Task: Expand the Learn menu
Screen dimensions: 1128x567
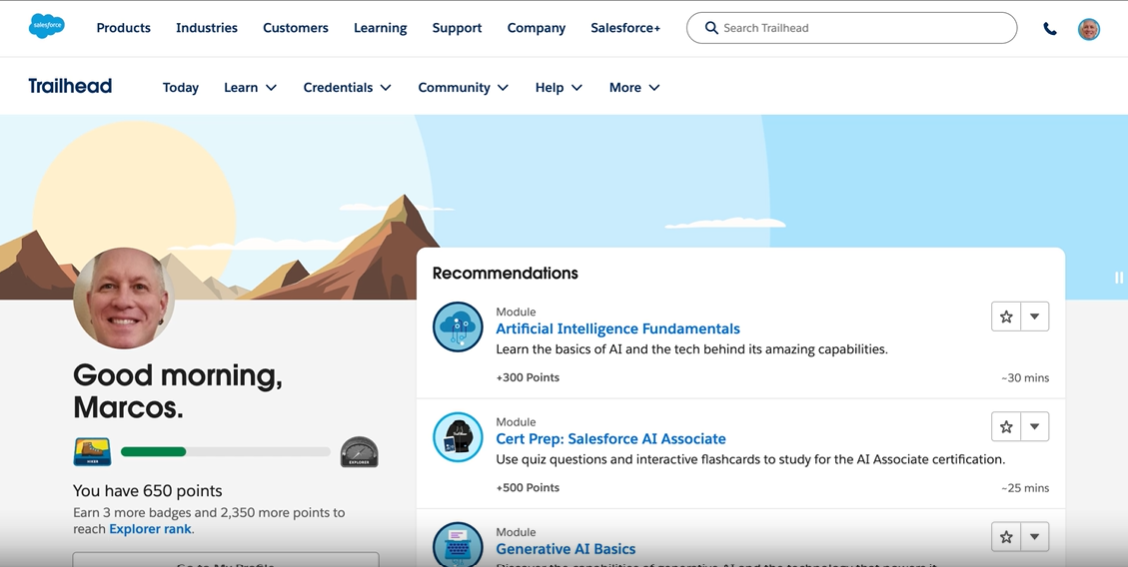Action: click(x=250, y=87)
